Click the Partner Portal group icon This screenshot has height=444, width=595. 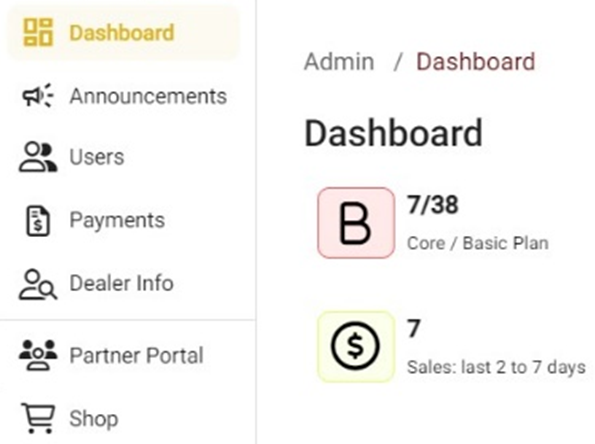coord(38,355)
